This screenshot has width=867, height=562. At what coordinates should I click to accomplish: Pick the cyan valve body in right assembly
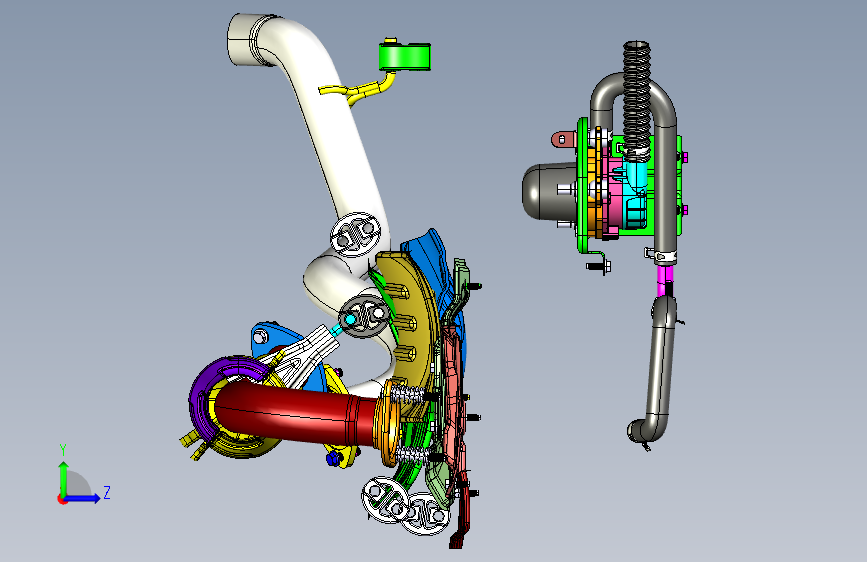coord(636,194)
